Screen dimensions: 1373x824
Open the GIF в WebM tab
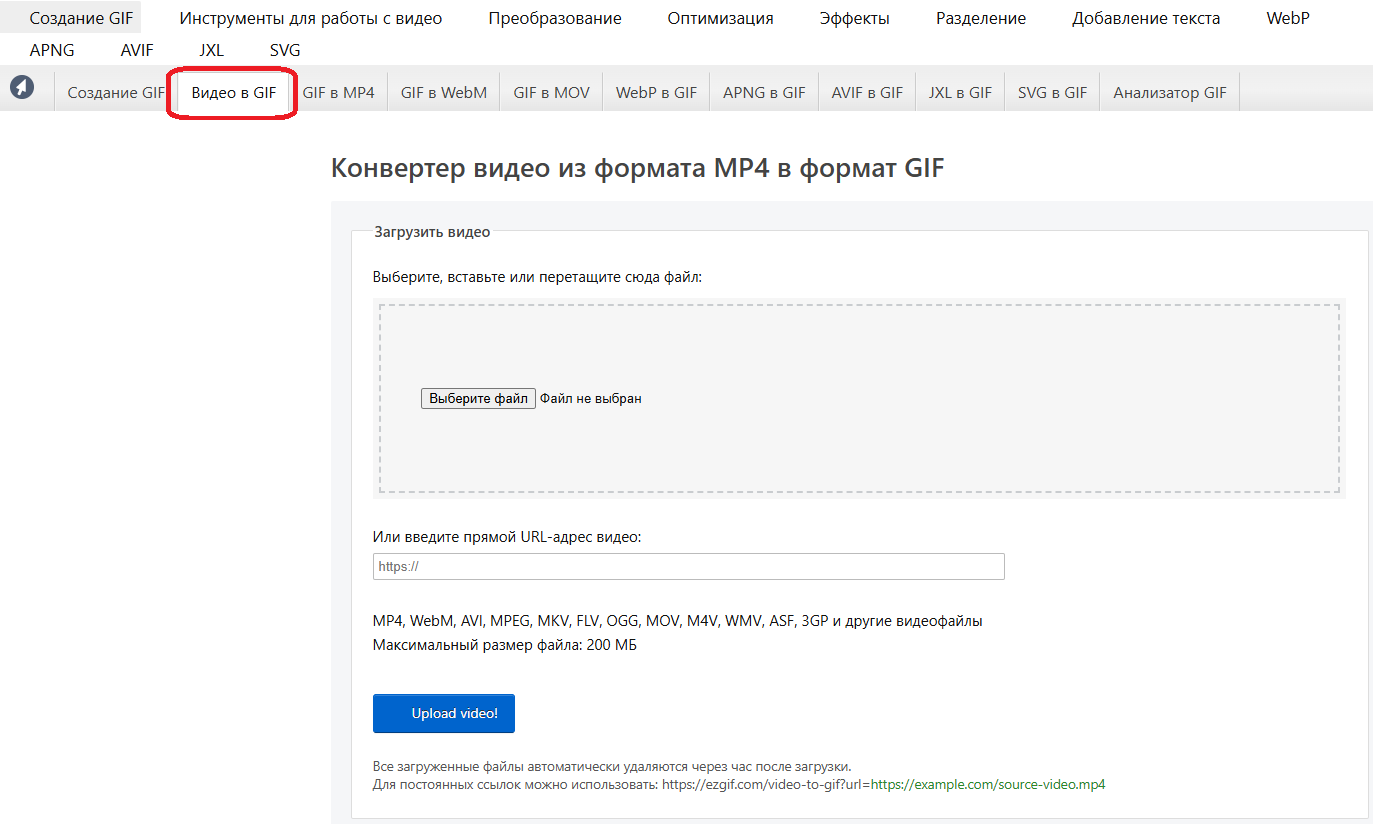[x=443, y=93]
